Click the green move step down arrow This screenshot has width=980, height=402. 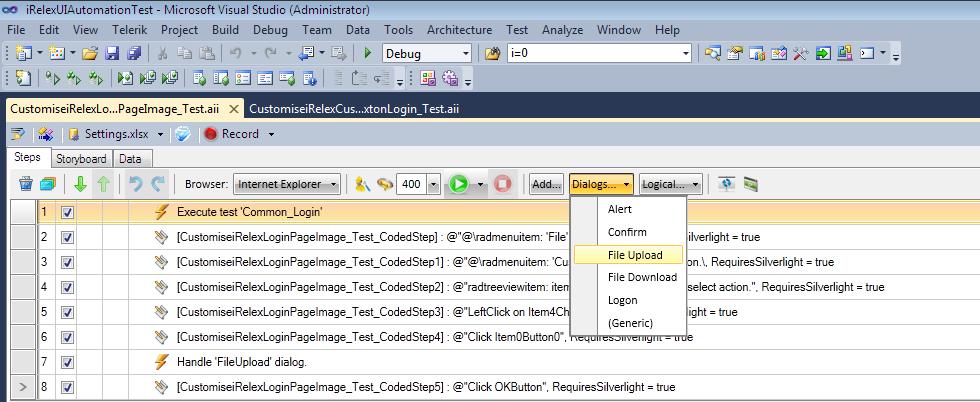[x=80, y=184]
